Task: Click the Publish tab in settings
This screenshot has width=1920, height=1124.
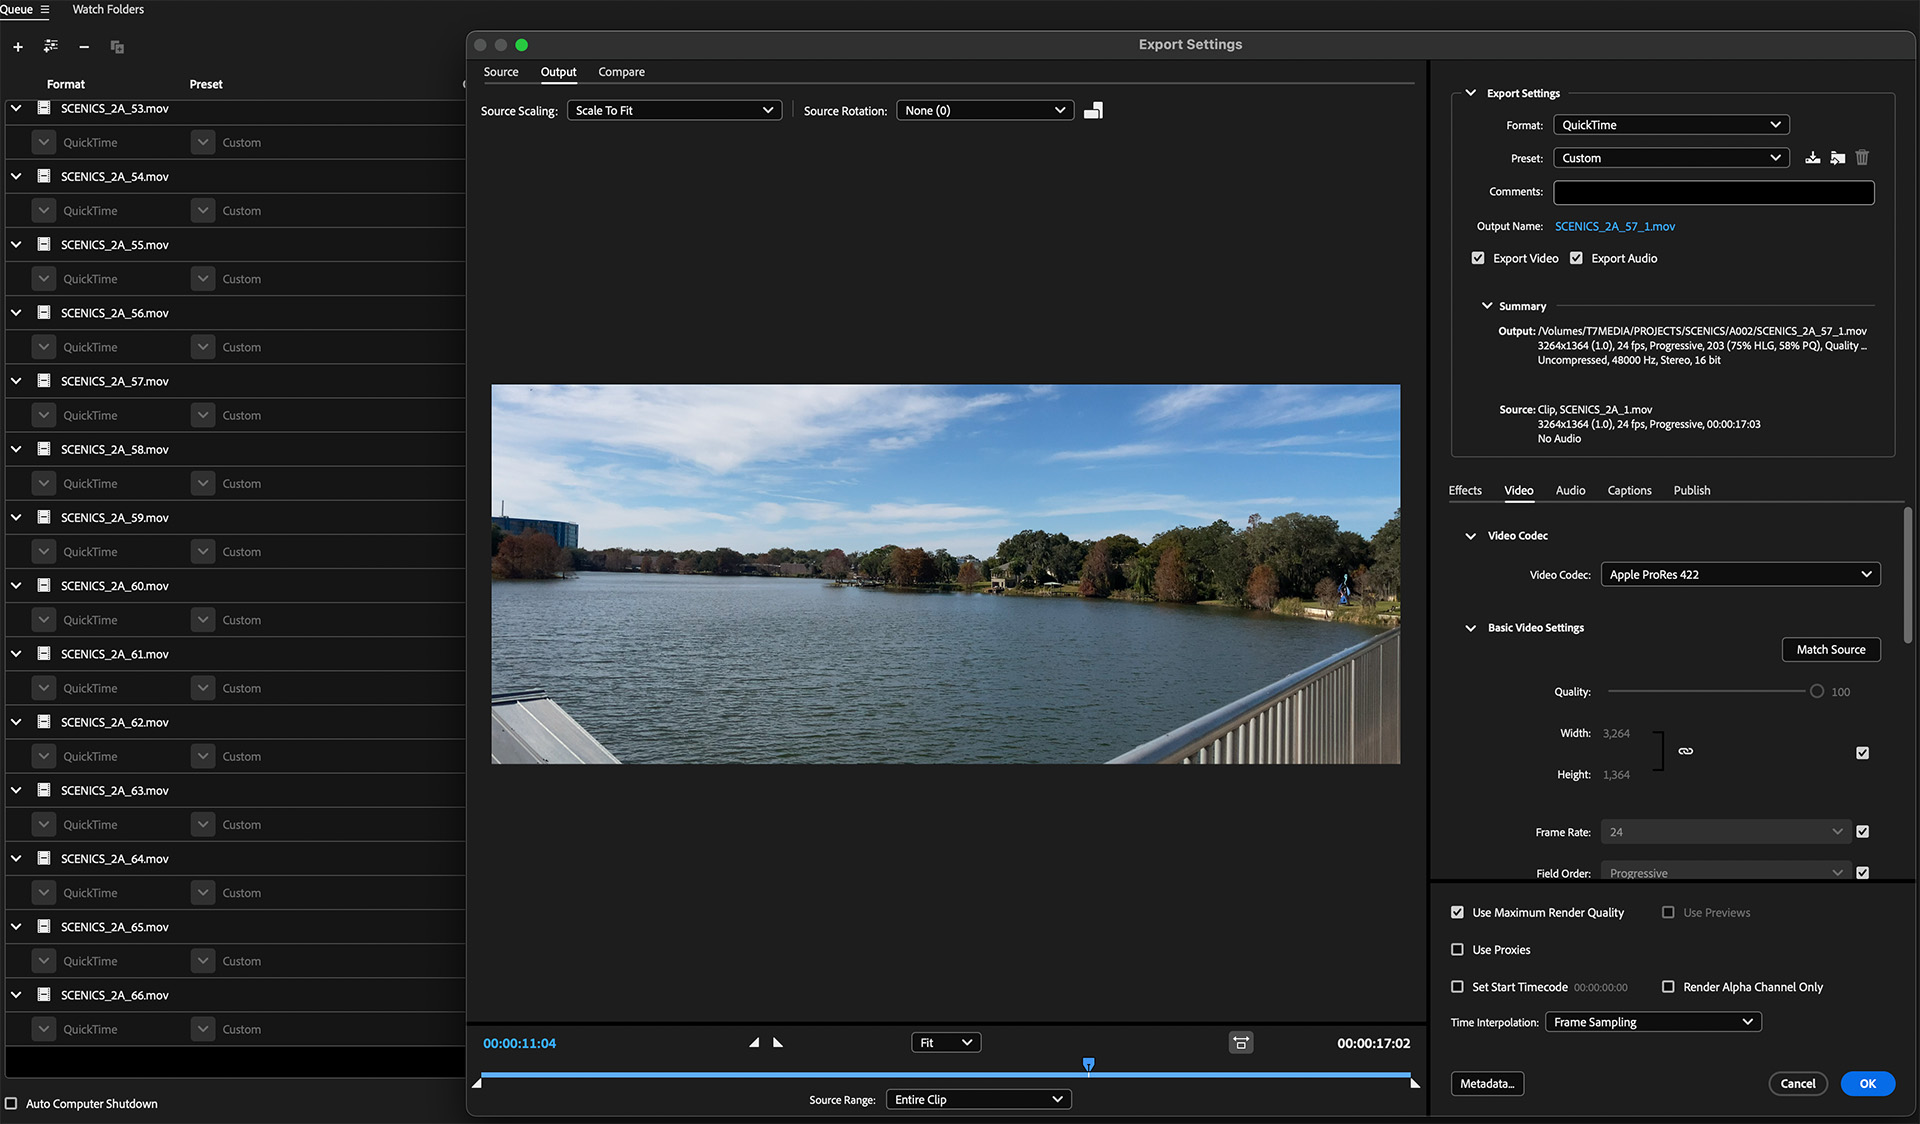Action: point(1691,490)
